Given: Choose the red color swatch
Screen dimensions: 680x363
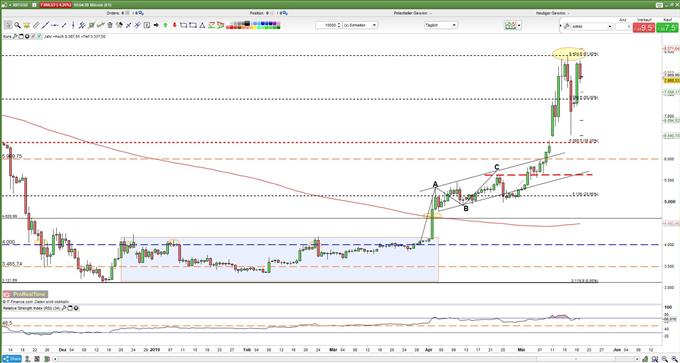Looking at the screenshot, I should [231, 27].
